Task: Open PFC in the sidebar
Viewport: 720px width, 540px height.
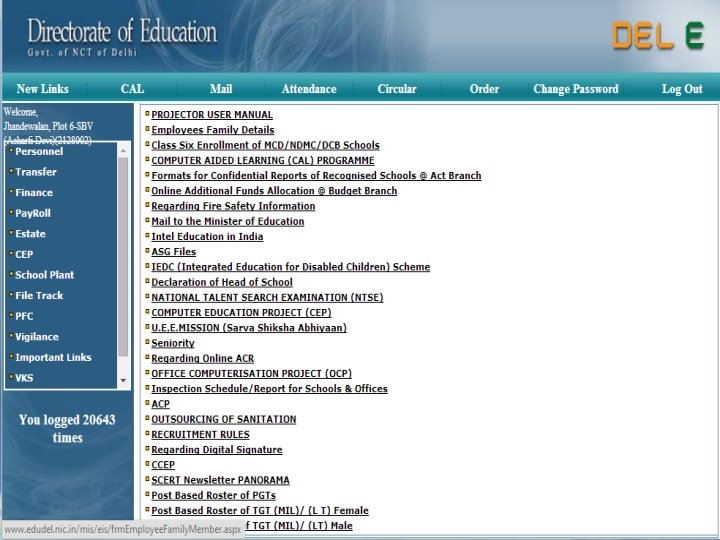Action: 24,316
